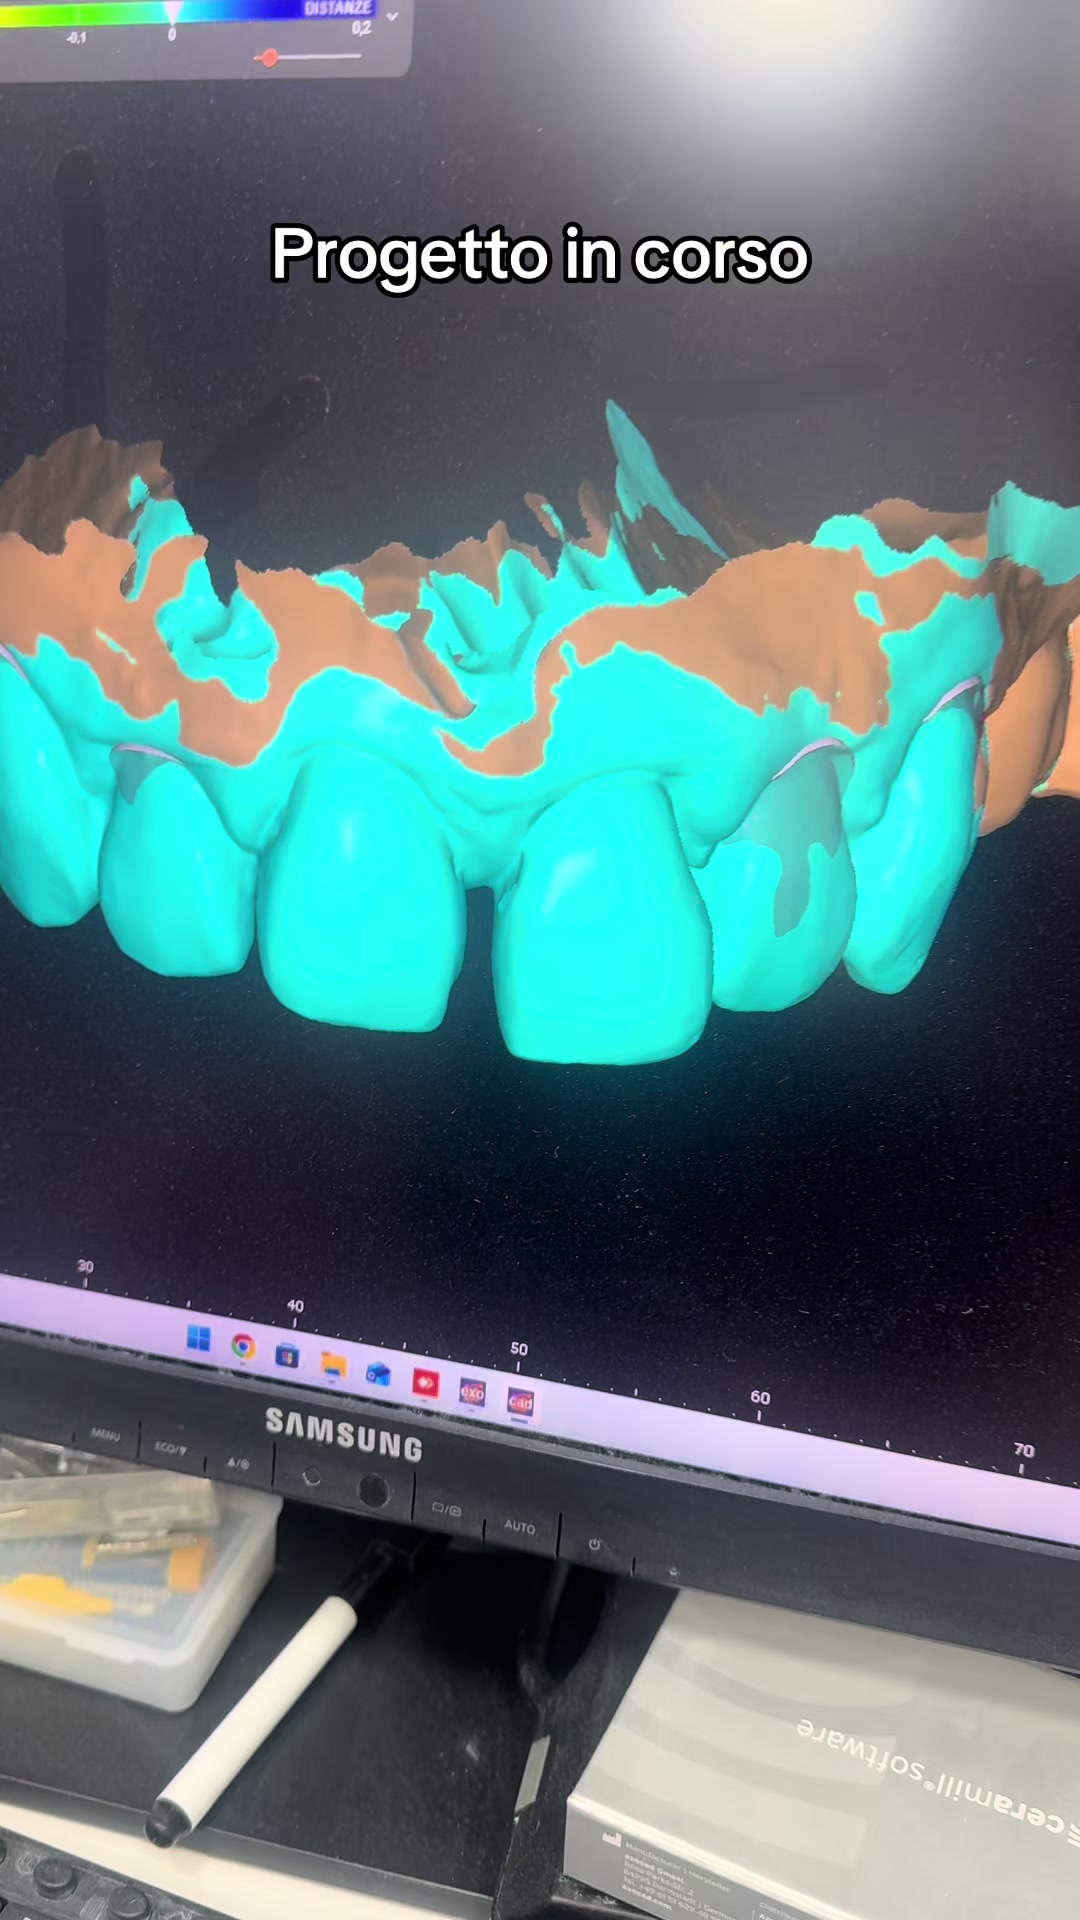Viewport: 1080px width, 1920px height.
Task: Click the 0,2 value on the distance scale
Action: pos(361,29)
